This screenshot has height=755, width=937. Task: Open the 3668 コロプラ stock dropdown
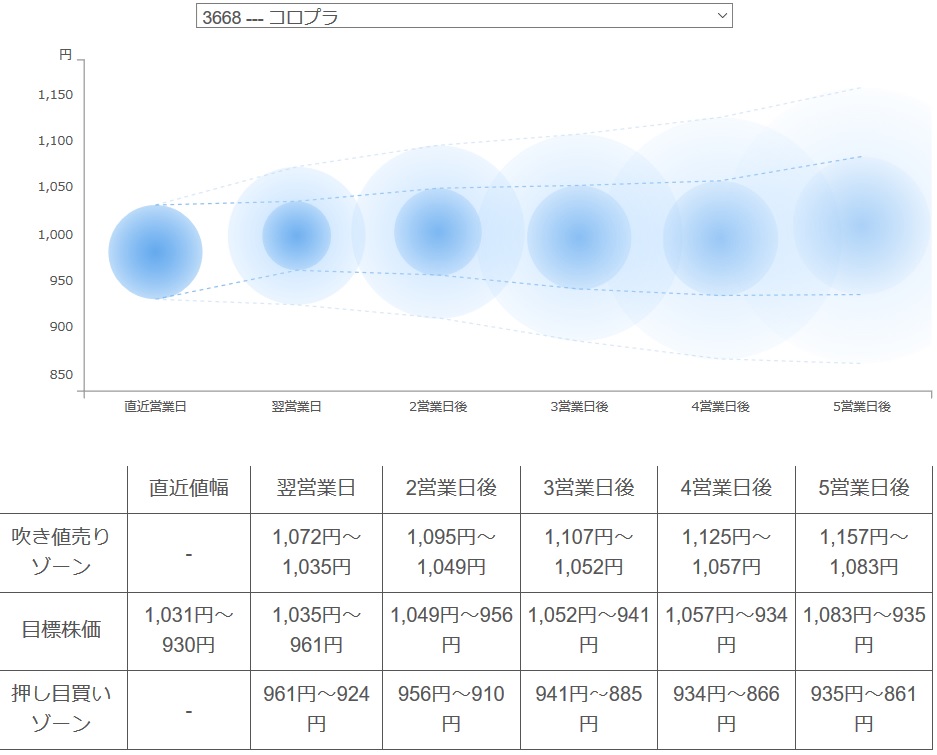(x=464, y=16)
